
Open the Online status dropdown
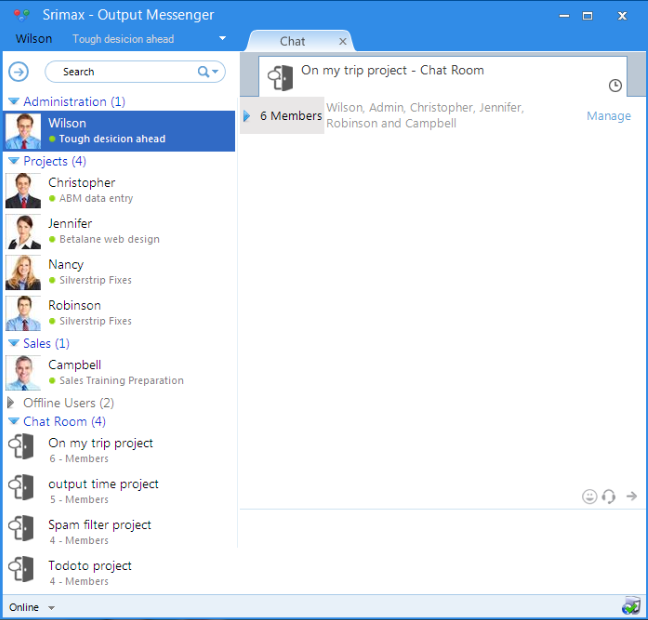[51, 608]
